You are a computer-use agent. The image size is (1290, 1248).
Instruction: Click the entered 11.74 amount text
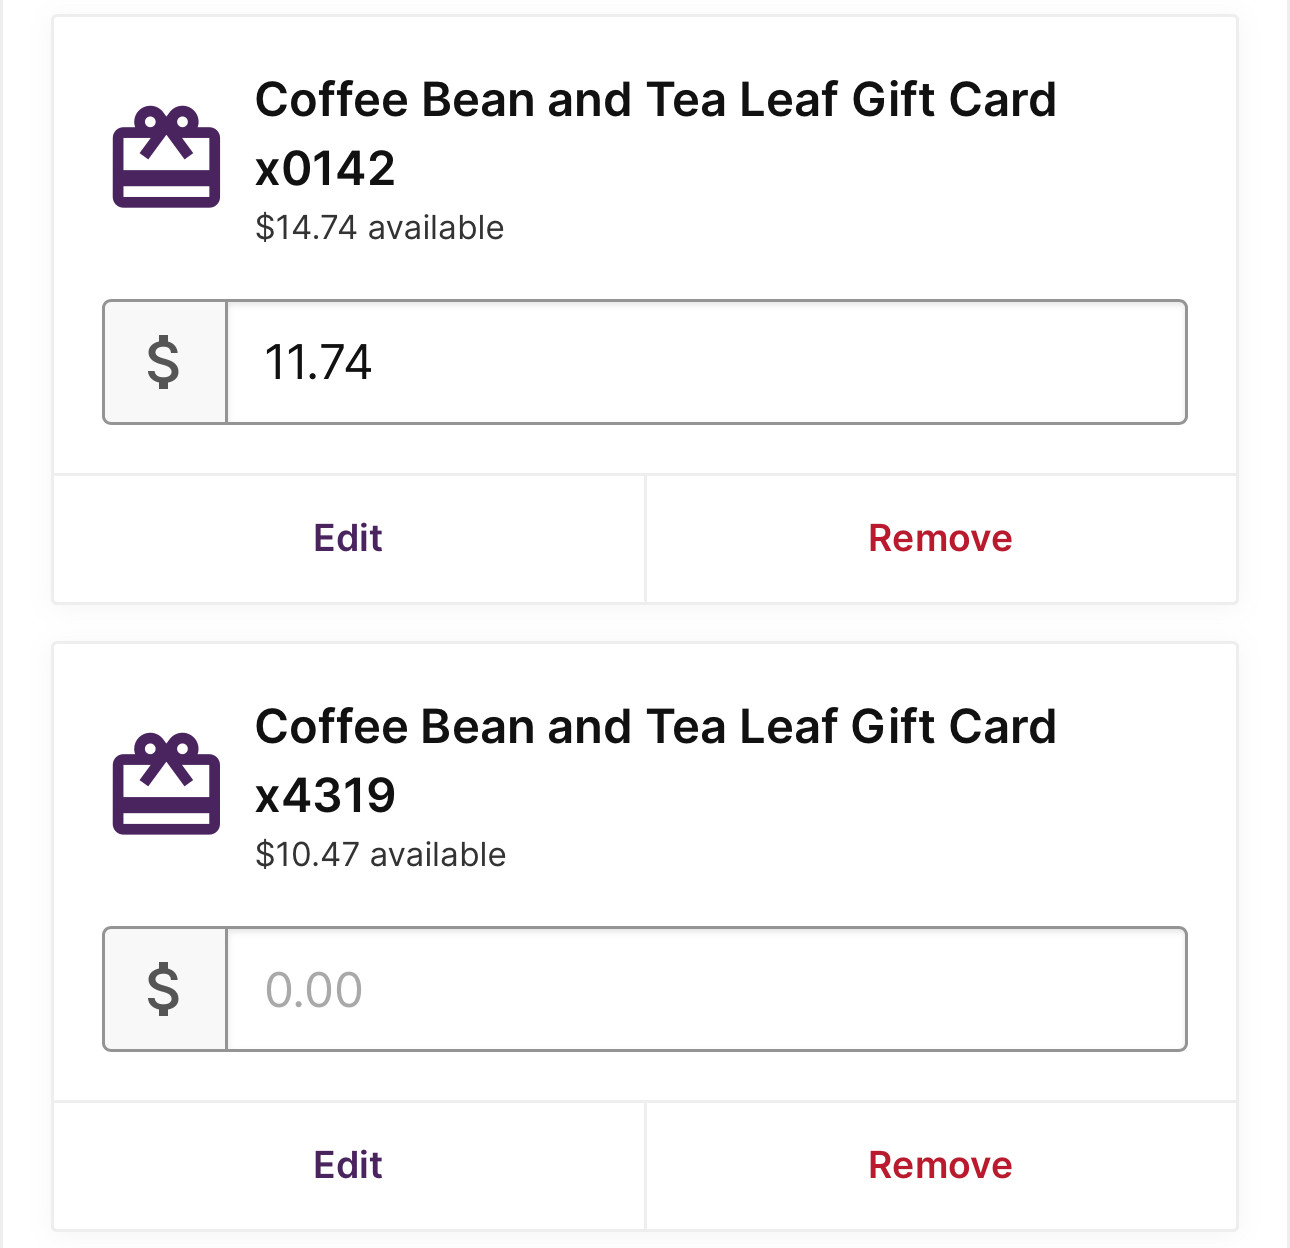pyautogui.click(x=318, y=362)
